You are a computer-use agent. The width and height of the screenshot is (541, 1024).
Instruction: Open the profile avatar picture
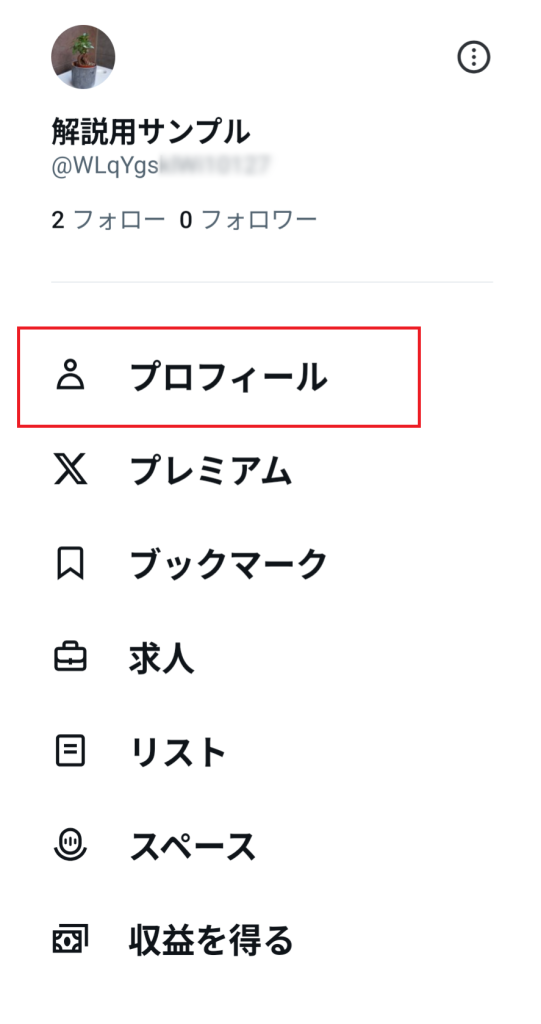(83, 57)
